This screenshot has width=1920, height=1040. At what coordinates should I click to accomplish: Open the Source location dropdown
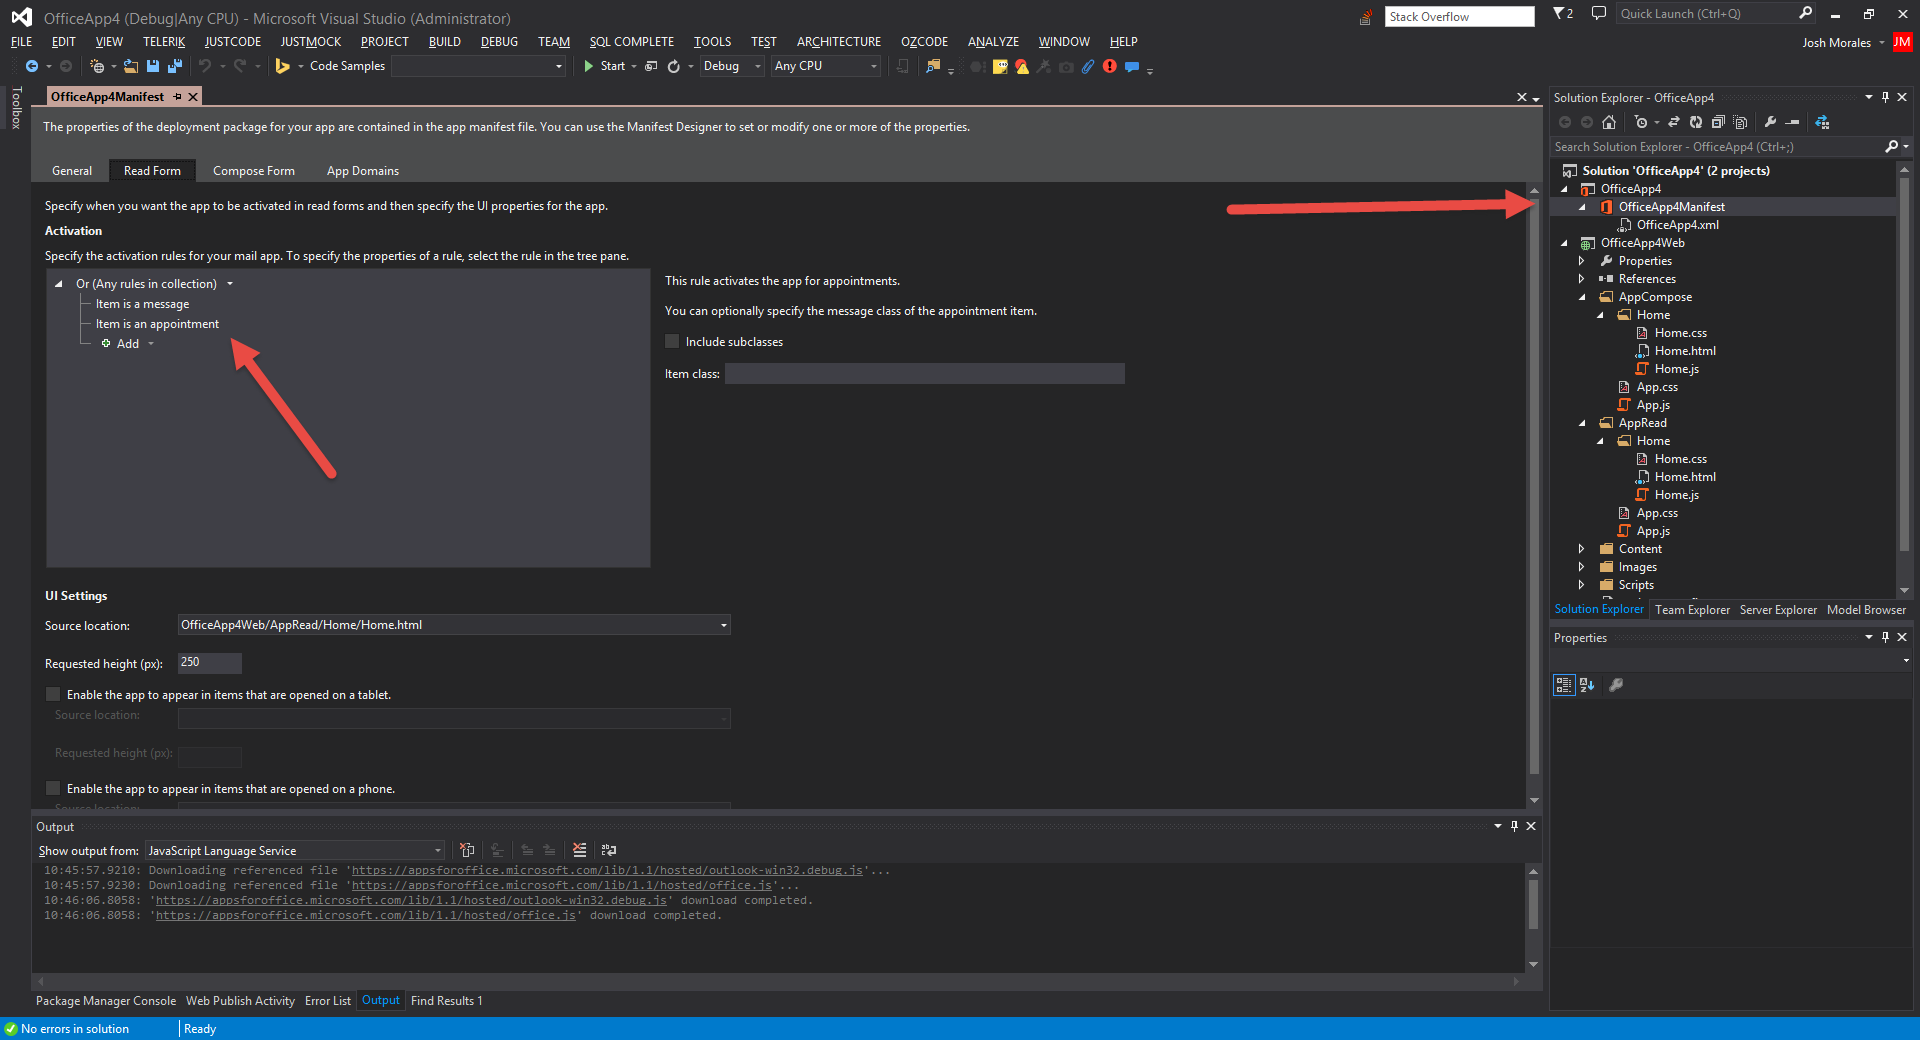pyautogui.click(x=722, y=625)
